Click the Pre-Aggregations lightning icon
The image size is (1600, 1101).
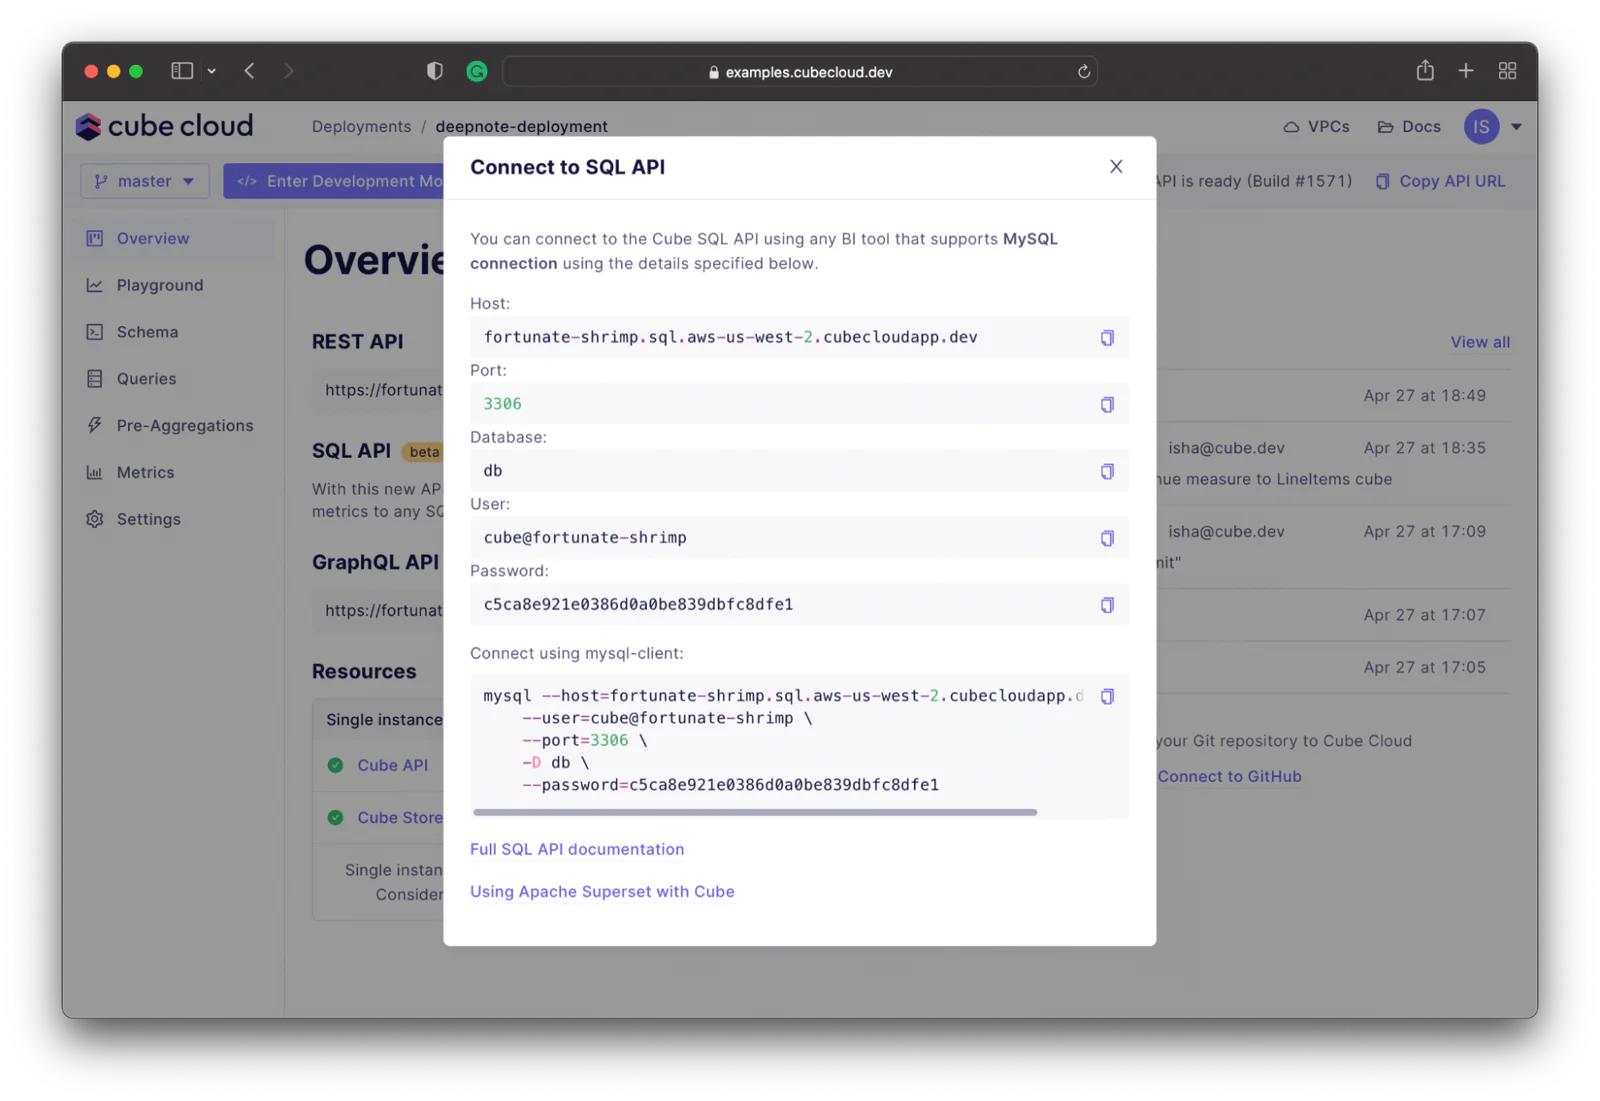pos(95,426)
